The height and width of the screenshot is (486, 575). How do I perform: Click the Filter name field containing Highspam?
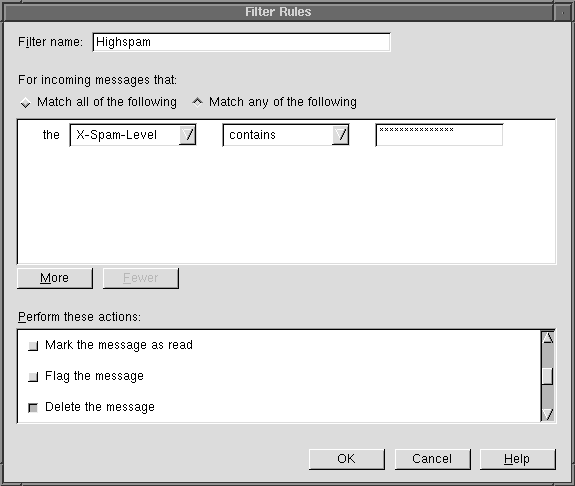coord(241,42)
